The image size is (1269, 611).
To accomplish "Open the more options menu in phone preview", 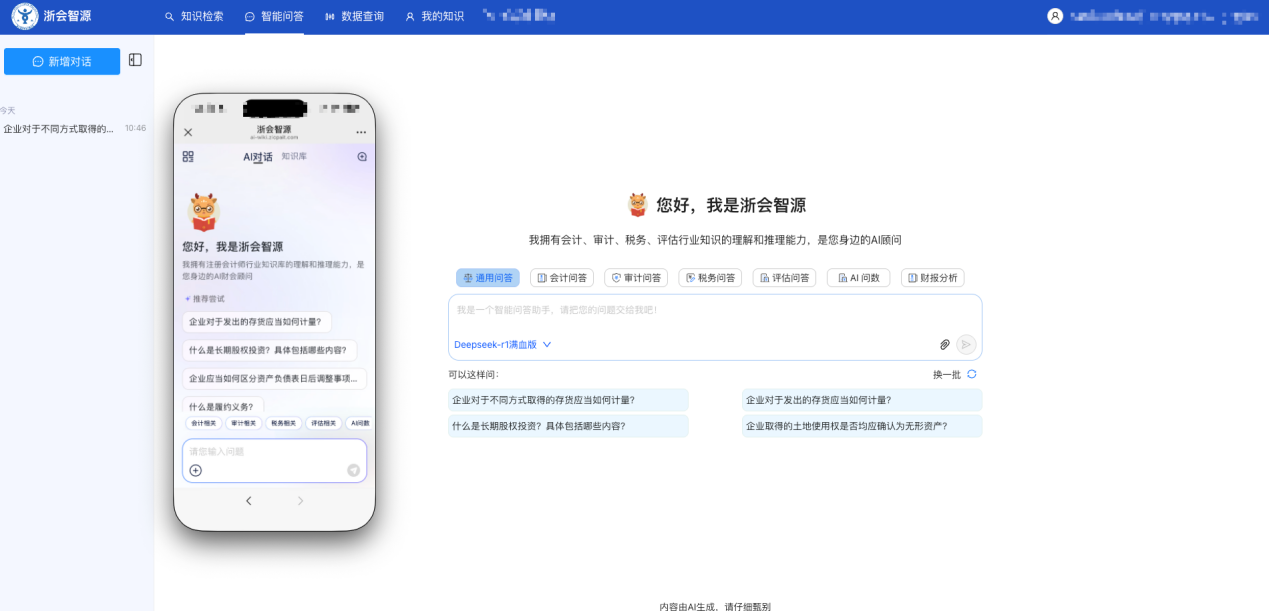I will [x=360, y=131].
